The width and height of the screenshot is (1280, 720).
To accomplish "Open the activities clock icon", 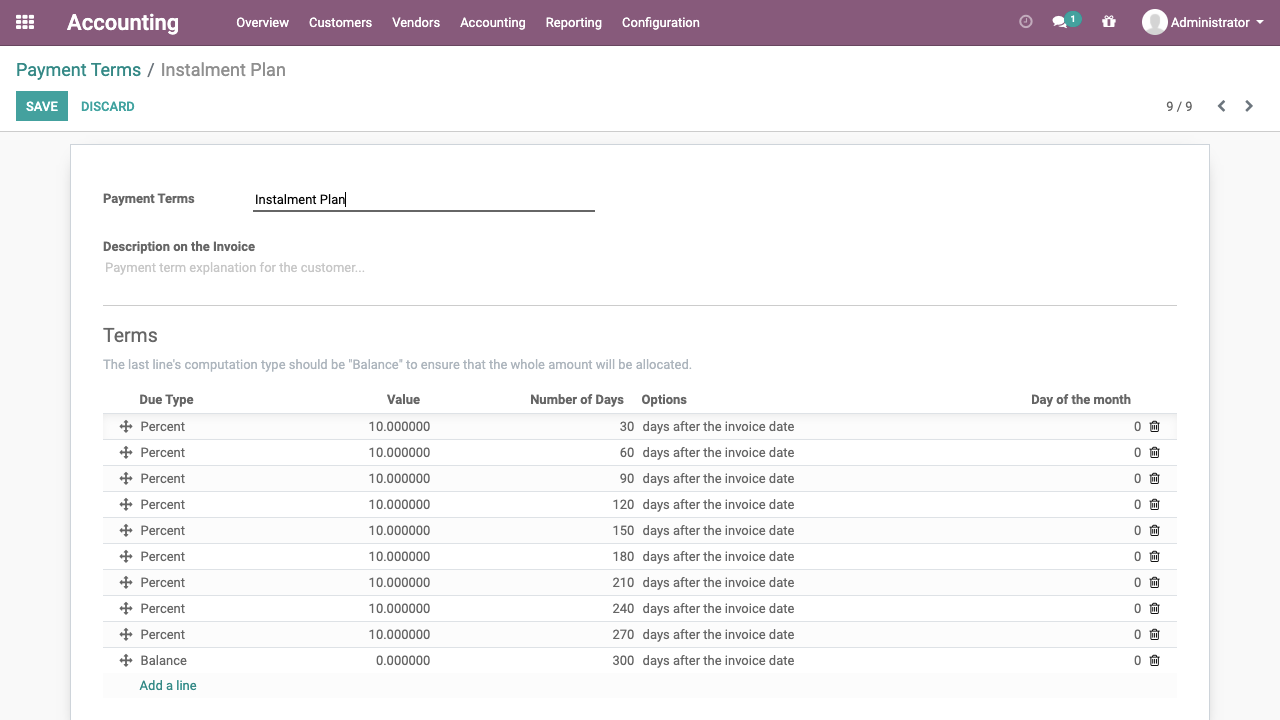I will 1025,22.
